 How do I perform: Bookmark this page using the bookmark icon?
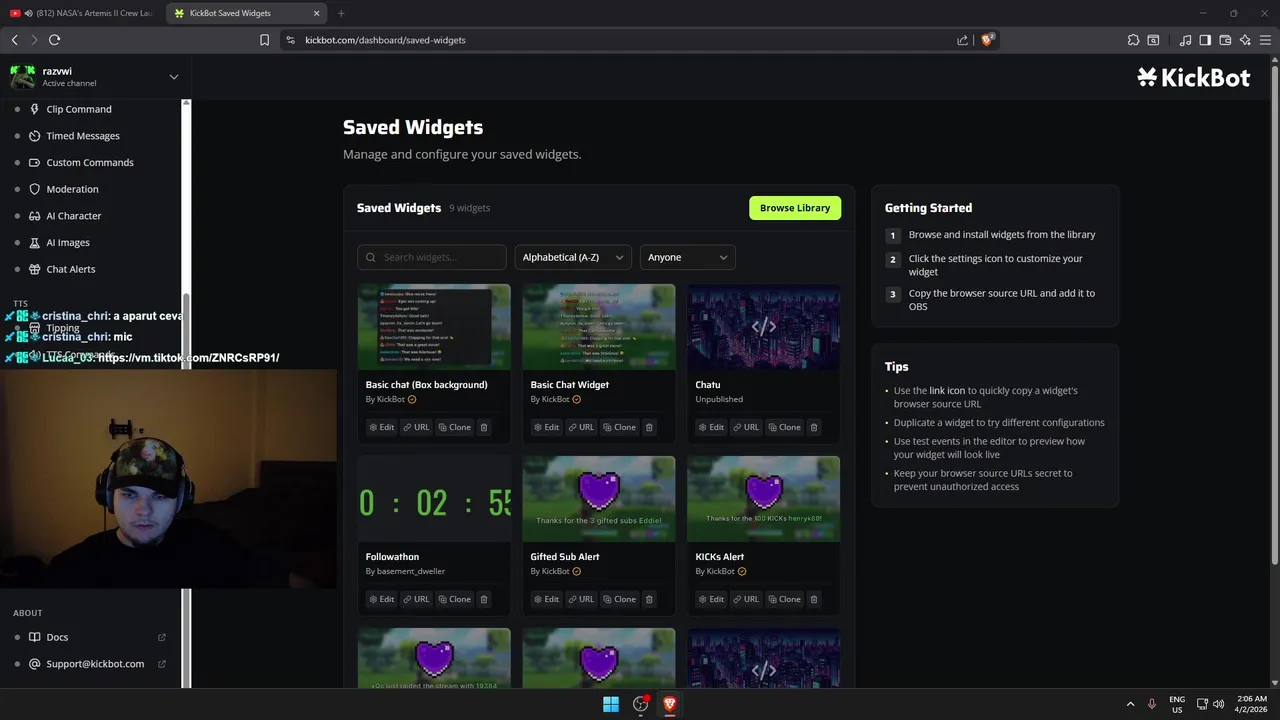[x=264, y=40]
